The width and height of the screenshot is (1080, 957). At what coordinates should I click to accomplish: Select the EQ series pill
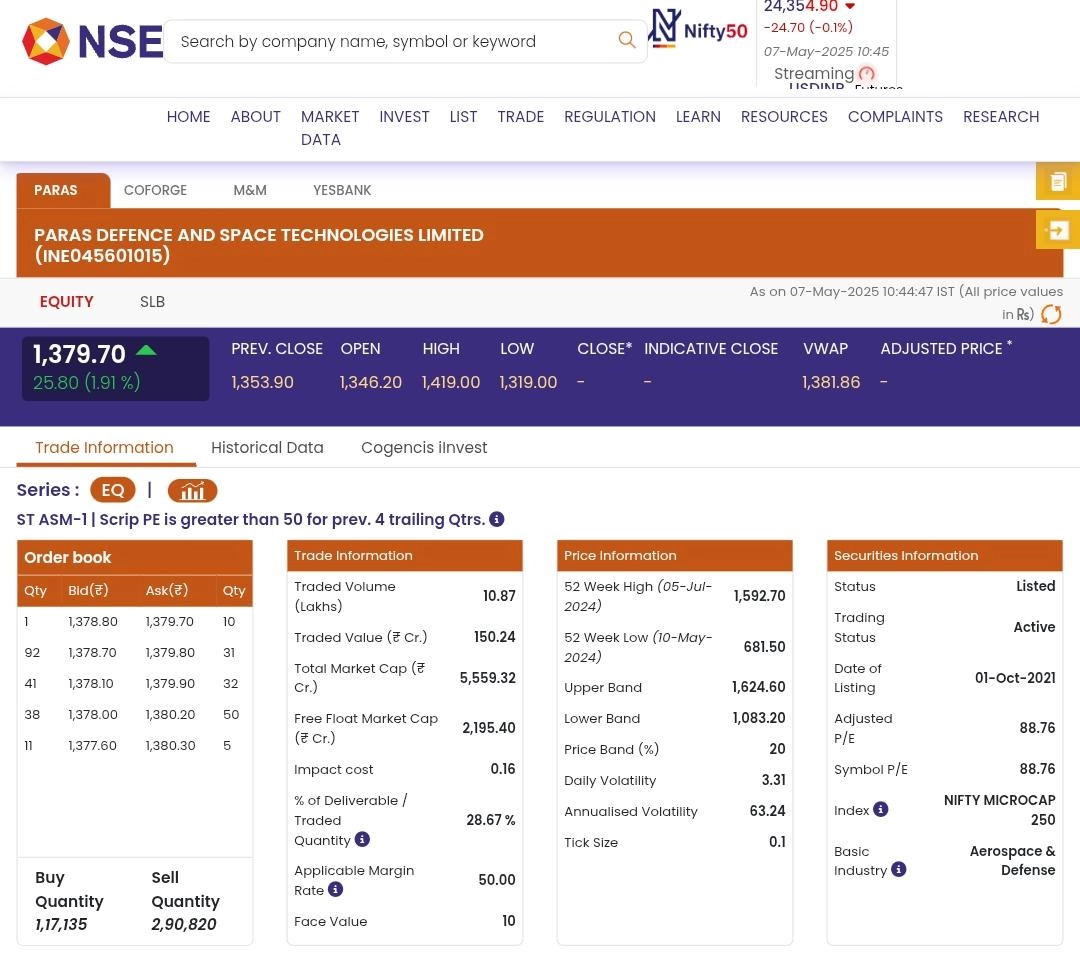[x=113, y=490]
